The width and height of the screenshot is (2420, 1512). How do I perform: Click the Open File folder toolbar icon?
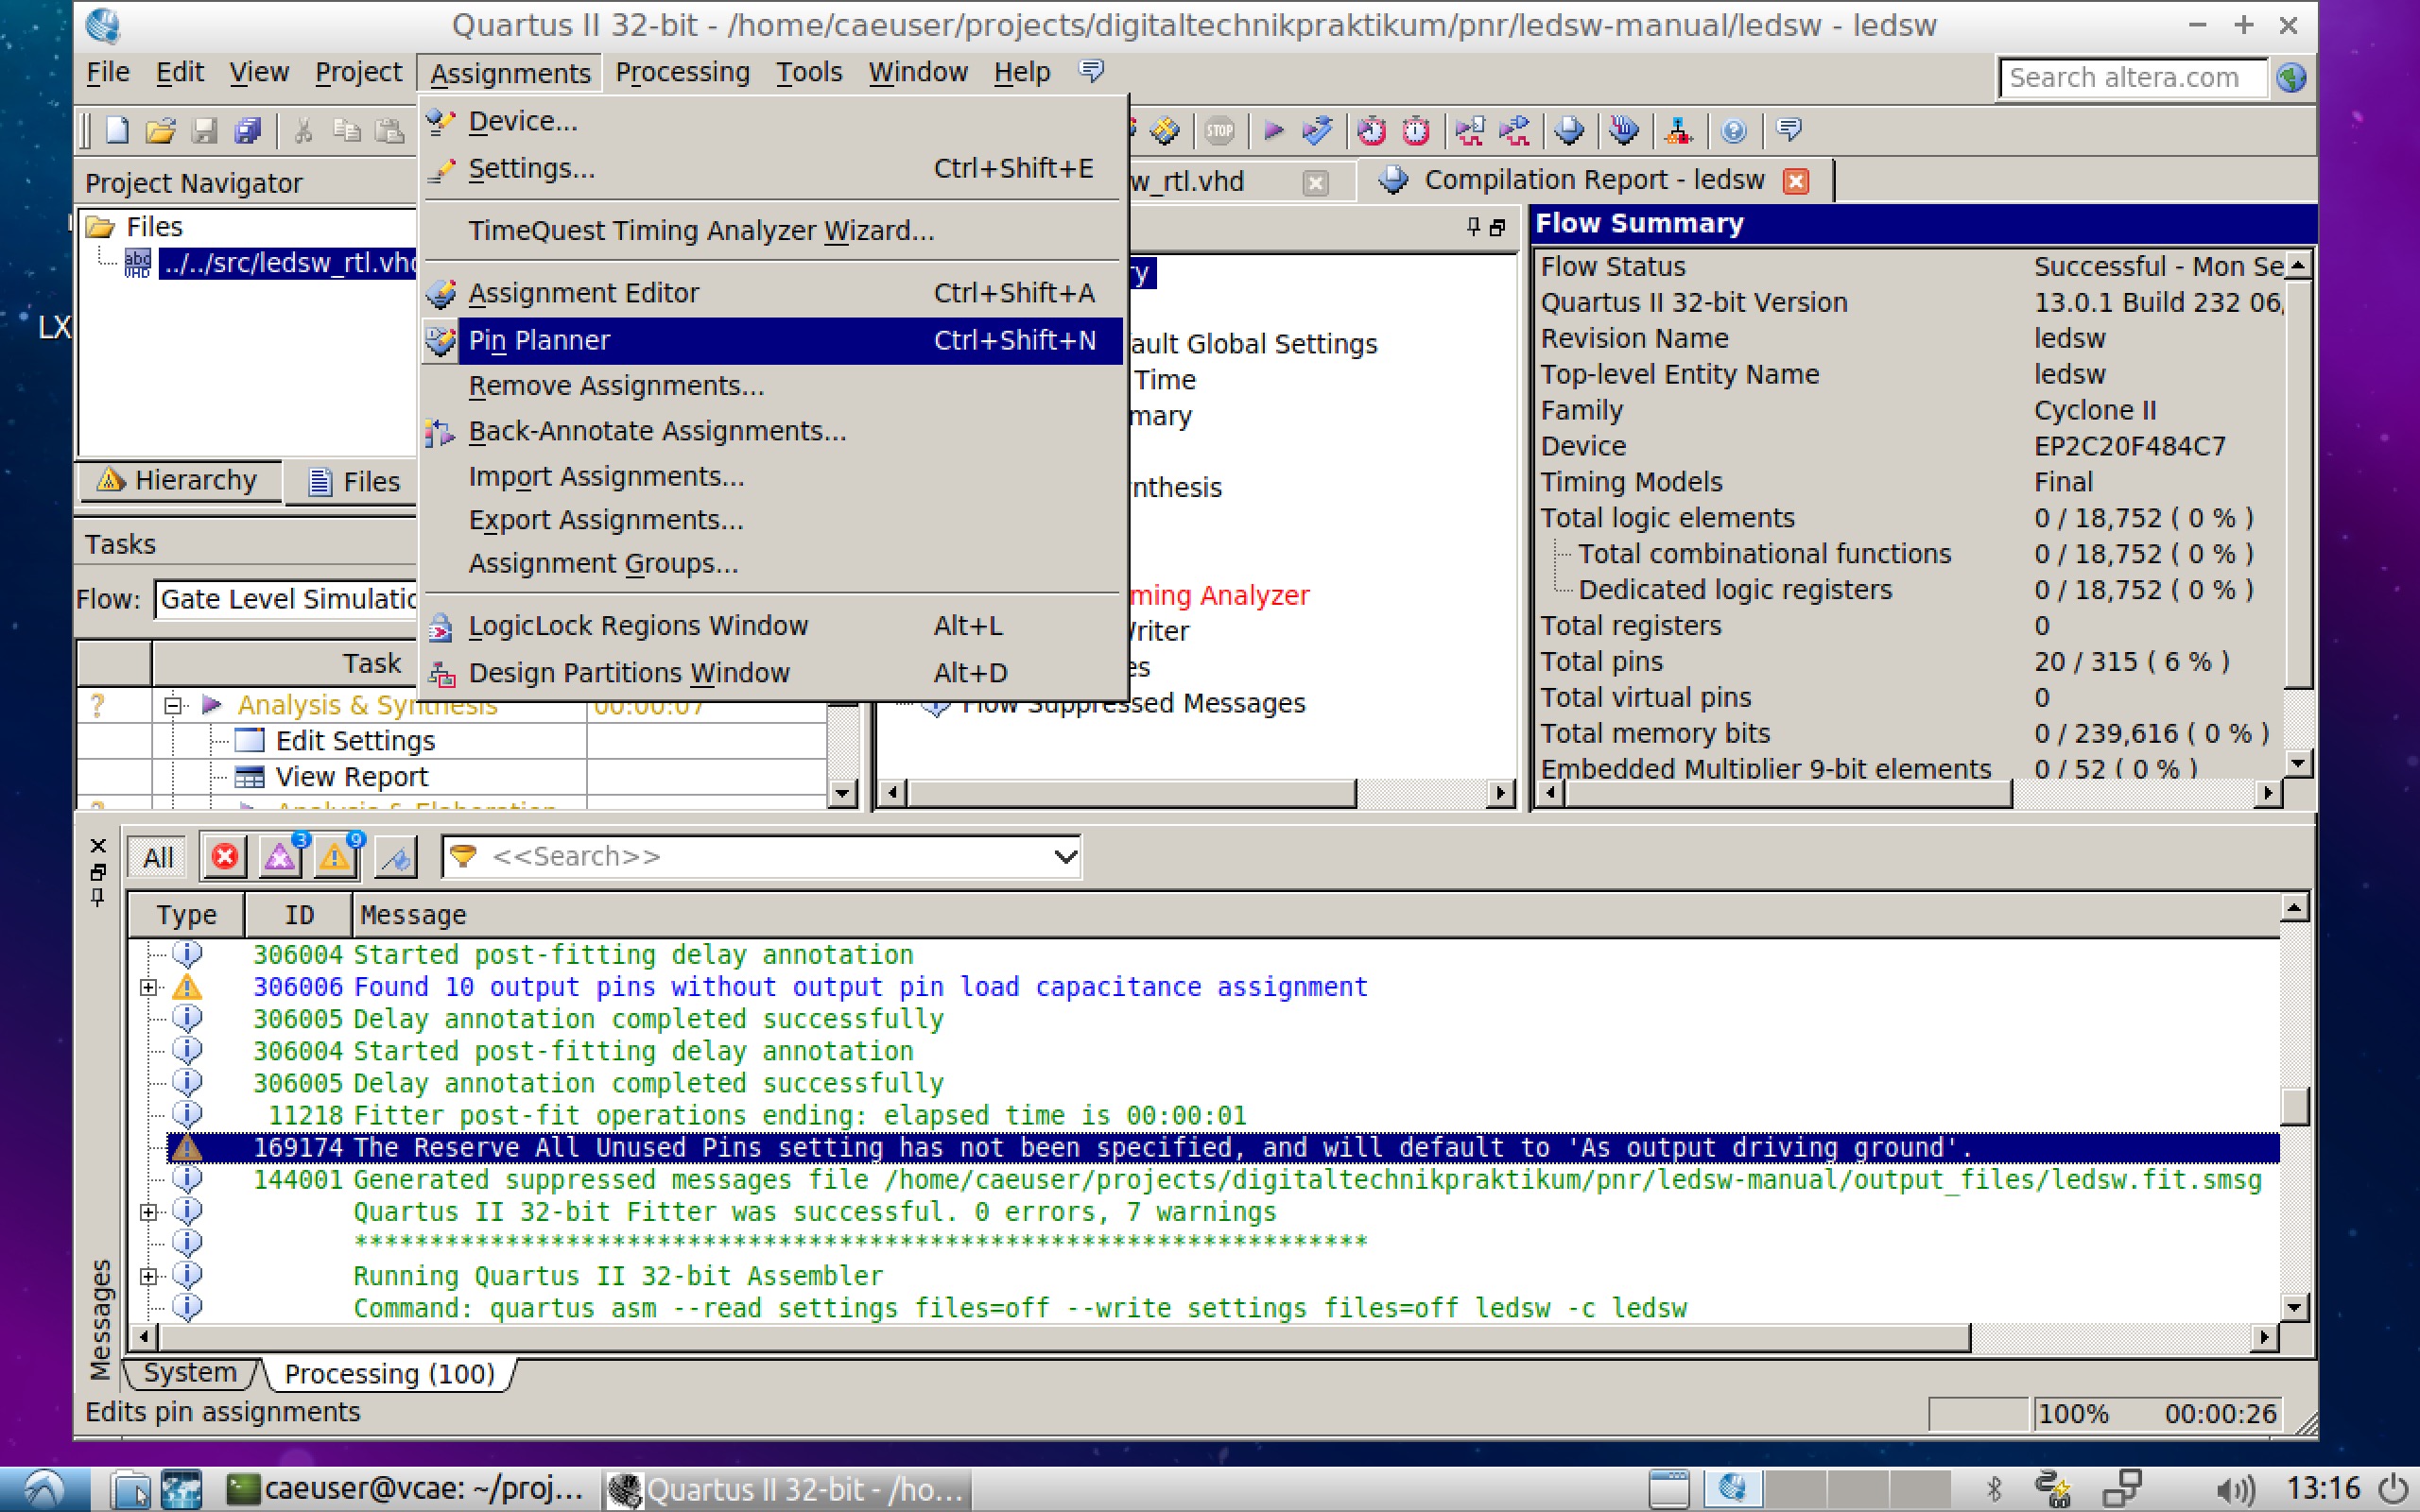point(160,131)
